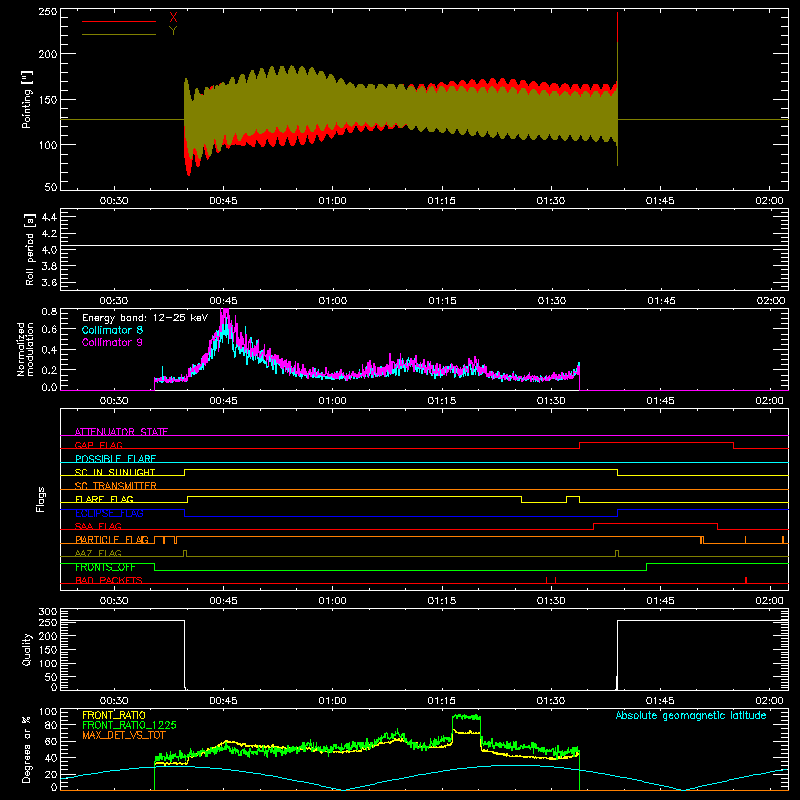Screen dimensions: 800x800
Task: Click the 0.4 tick on modulation axis
Action: [x=49, y=350]
